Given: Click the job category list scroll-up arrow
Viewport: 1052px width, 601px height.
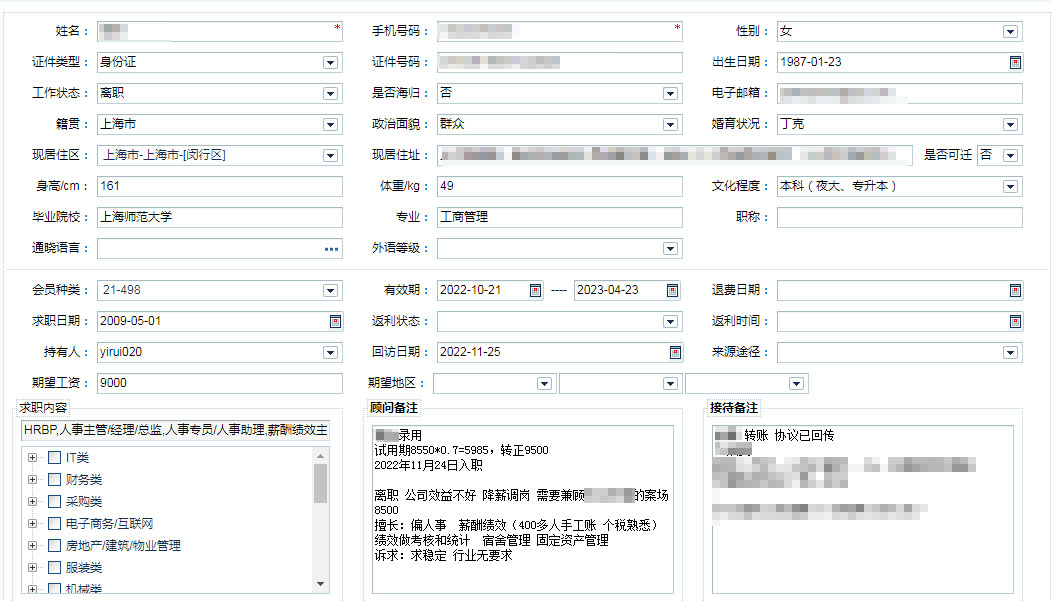Looking at the screenshot, I should pyautogui.click(x=320, y=456).
